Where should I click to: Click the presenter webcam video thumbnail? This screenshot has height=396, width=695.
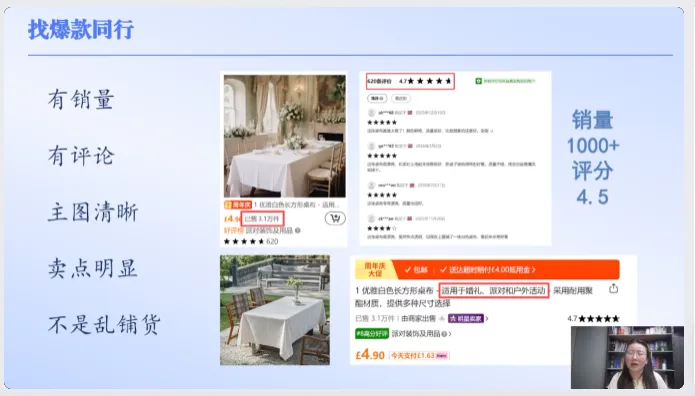coord(627,357)
